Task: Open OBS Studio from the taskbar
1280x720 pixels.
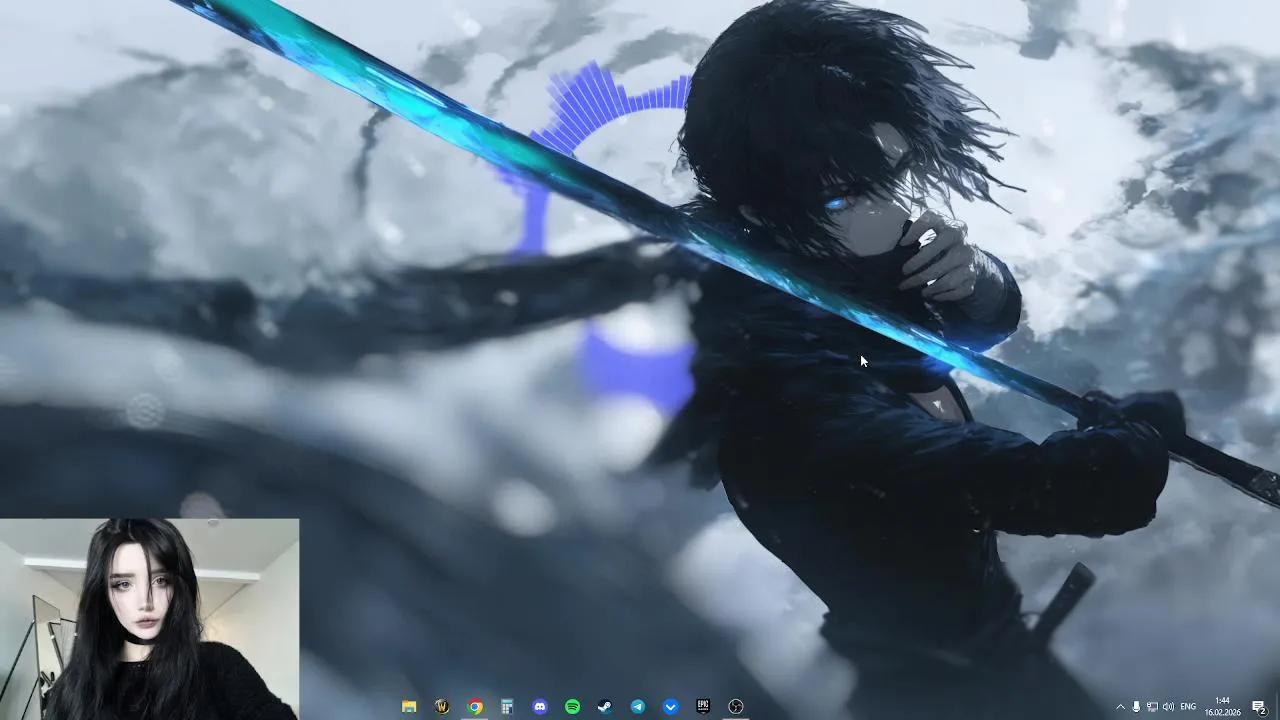Action: (736, 707)
